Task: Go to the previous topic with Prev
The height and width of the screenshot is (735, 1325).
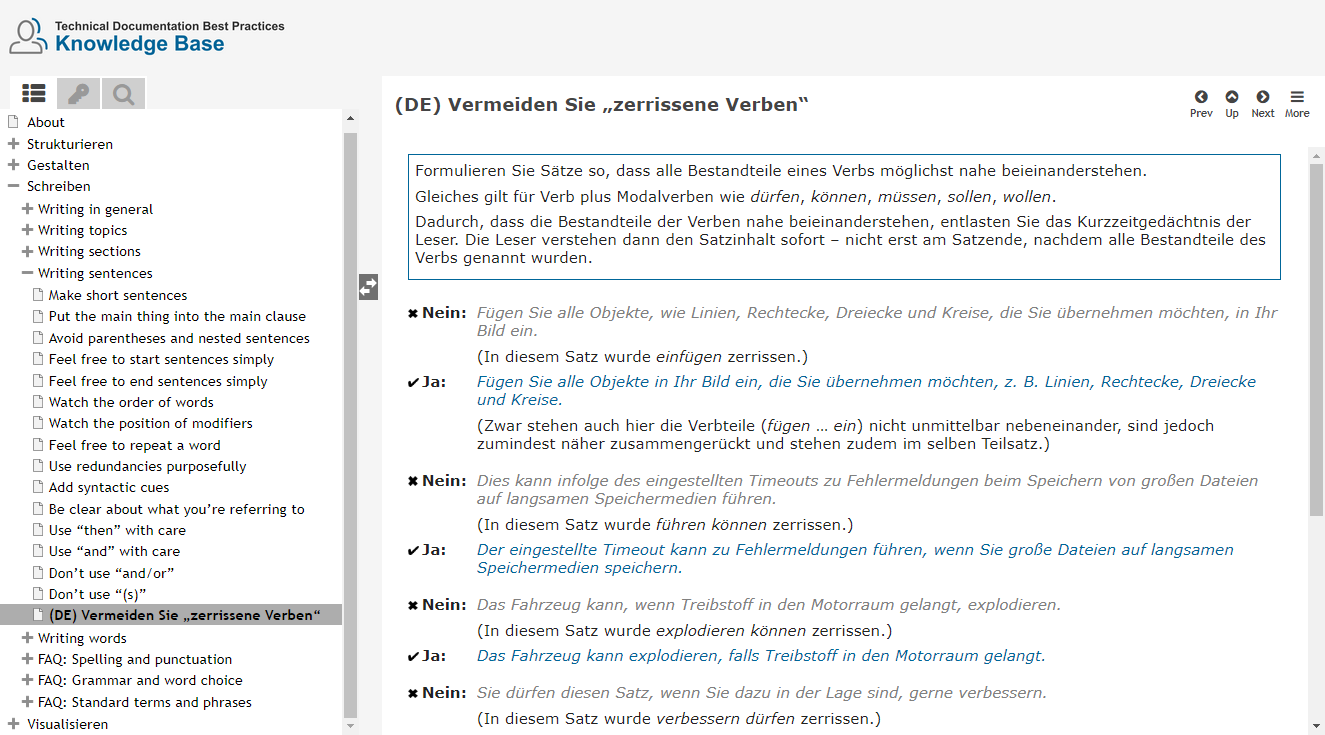Action: click(x=1201, y=104)
